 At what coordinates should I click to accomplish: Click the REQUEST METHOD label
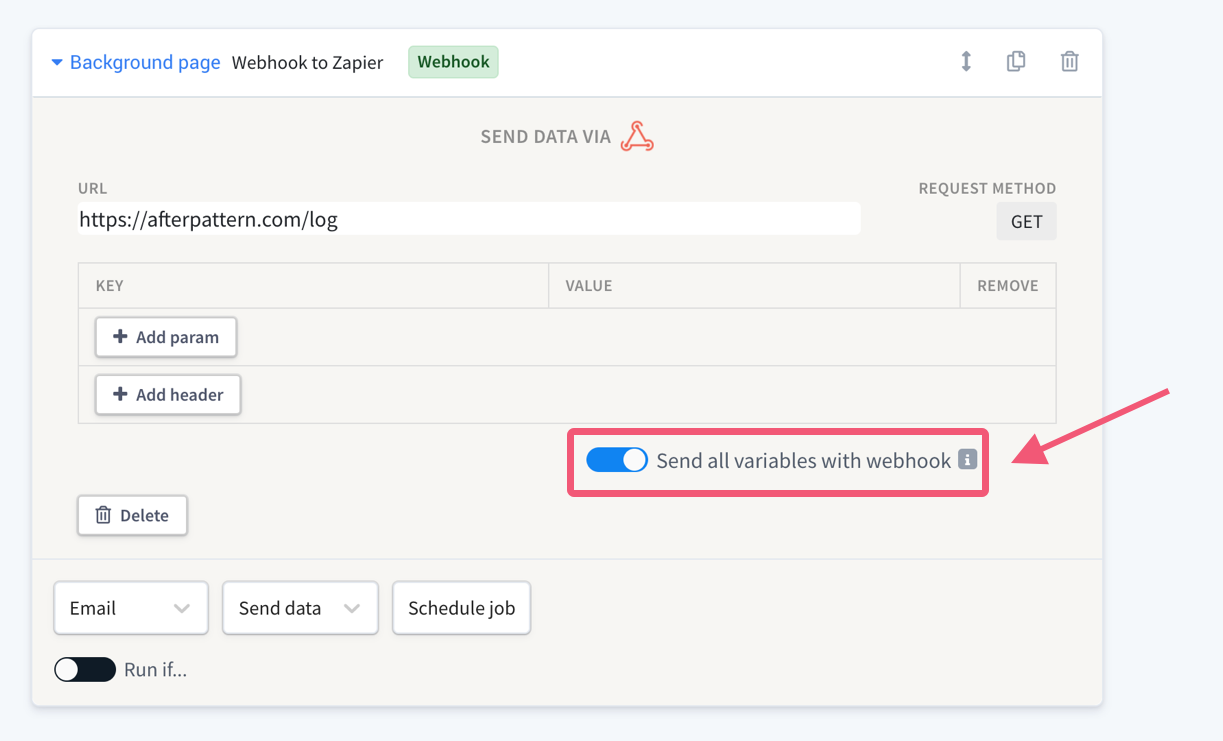(987, 188)
